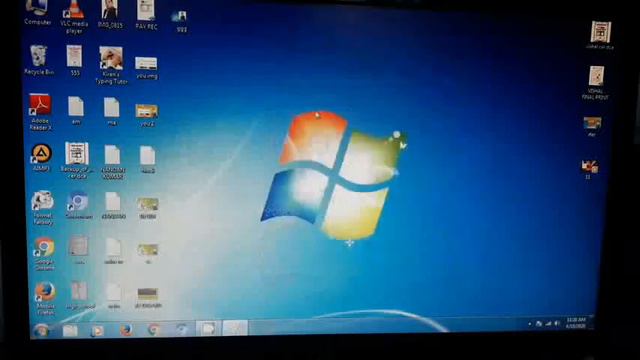This screenshot has height=360, width=640.
Task: Open Adobe Reader X shortcut
Action: coord(40,112)
